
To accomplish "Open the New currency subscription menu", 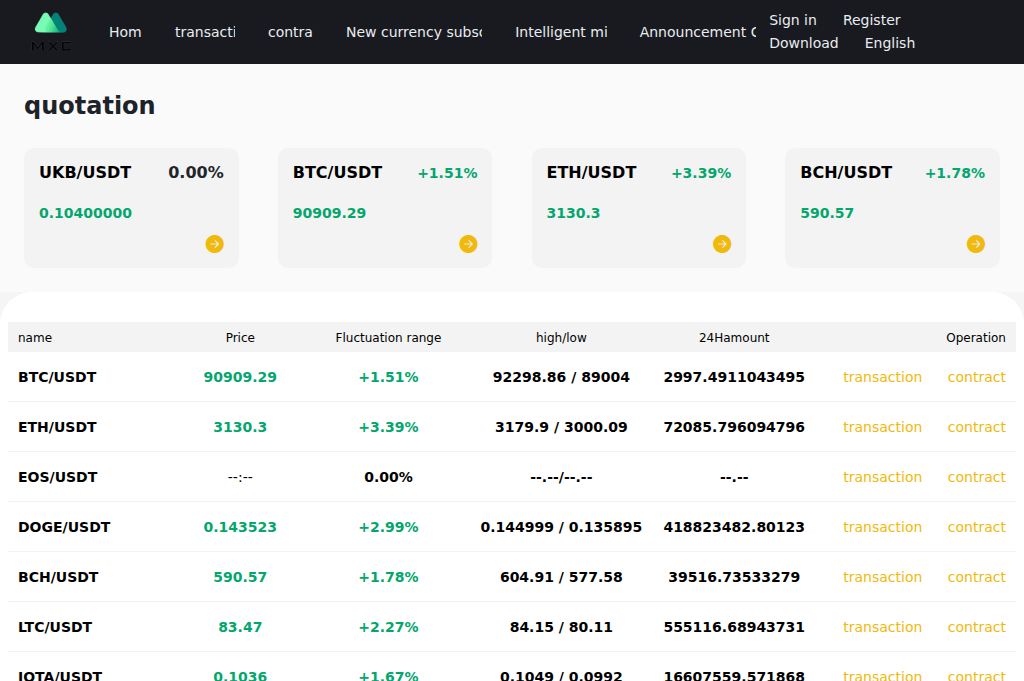I will (414, 31).
